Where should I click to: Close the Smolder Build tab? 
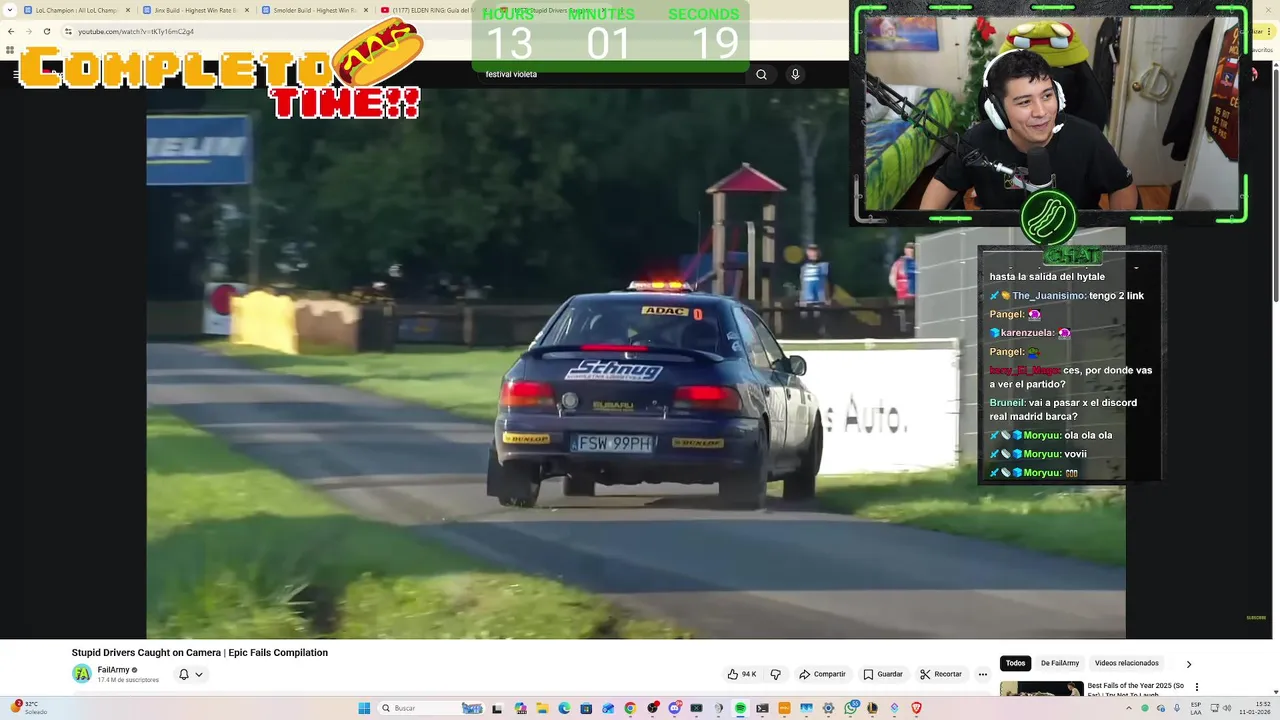coord(365,10)
